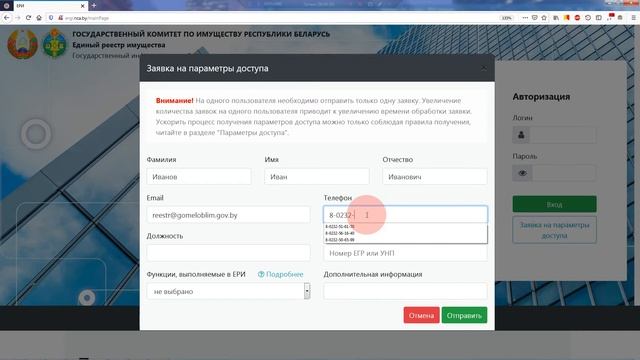Close the ЕРИ browser tab
This screenshot has width=640, height=360.
[82, 6]
